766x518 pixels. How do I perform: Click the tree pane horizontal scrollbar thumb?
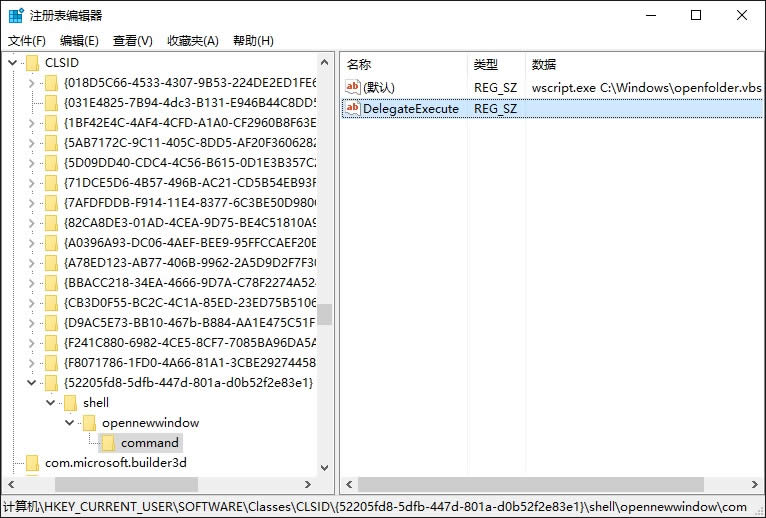(x=126, y=484)
